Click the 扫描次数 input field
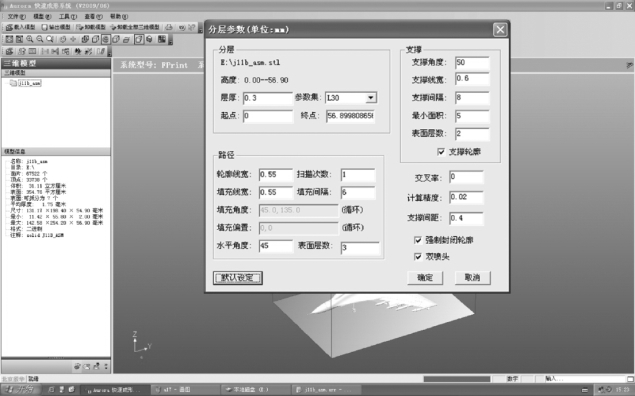The image size is (635, 396). point(358,175)
